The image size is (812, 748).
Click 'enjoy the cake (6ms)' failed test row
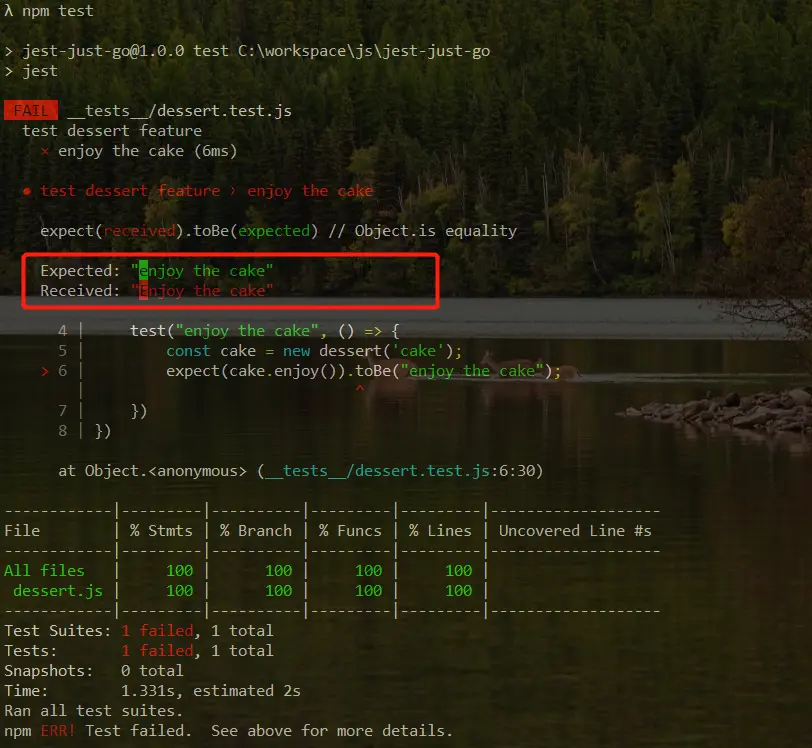tap(139, 151)
